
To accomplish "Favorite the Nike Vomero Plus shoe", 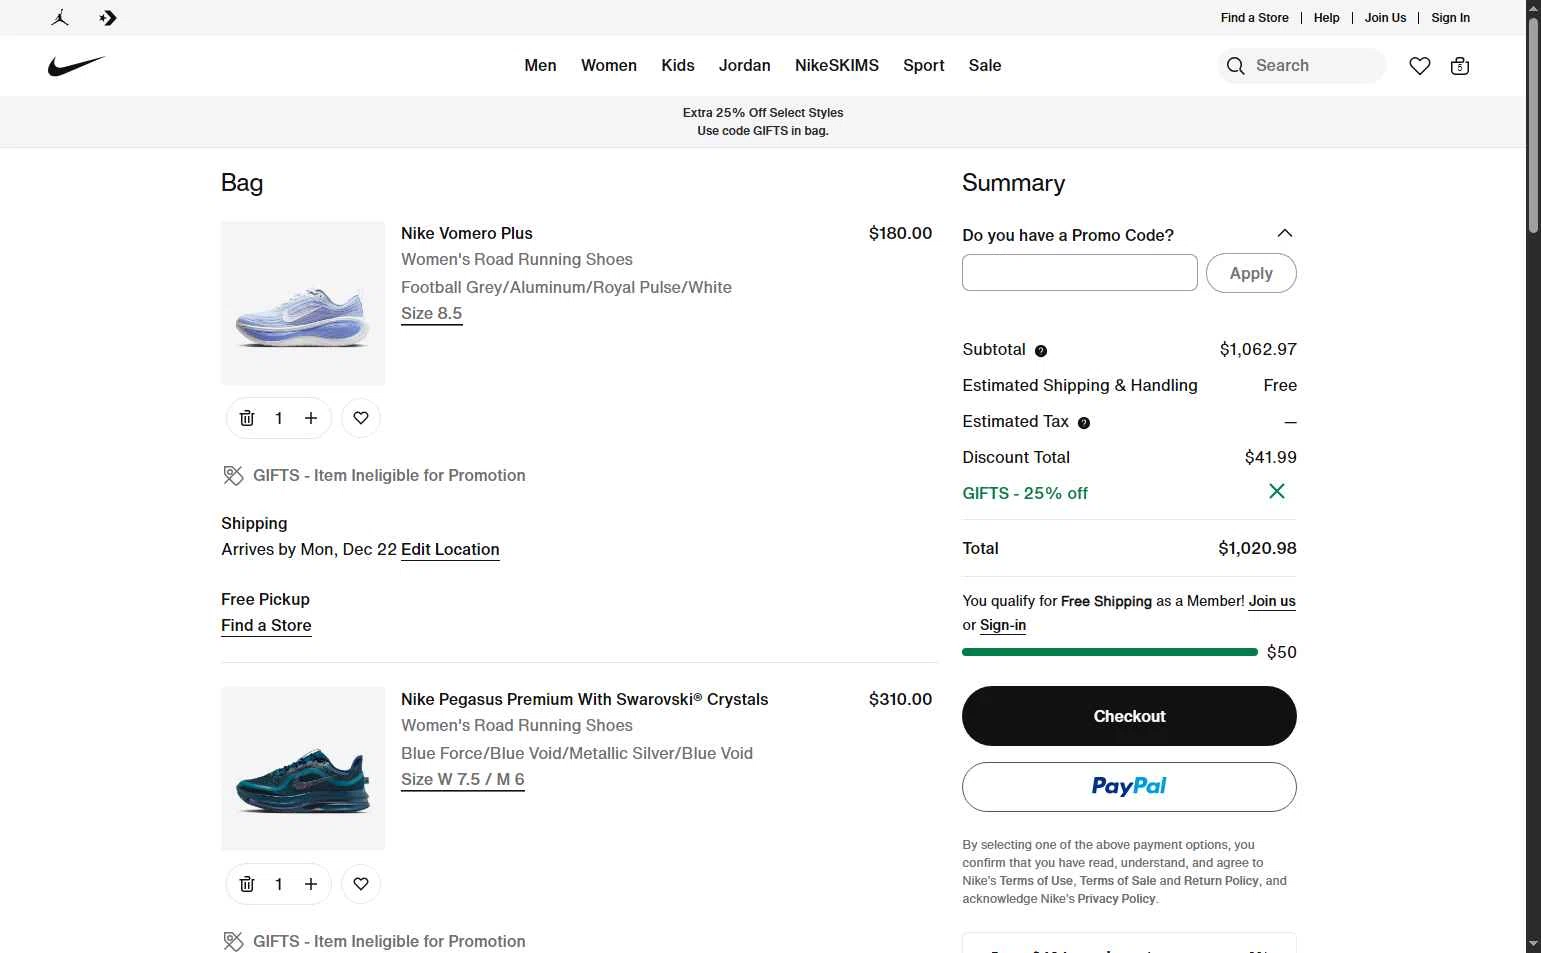I will tap(361, 418).
